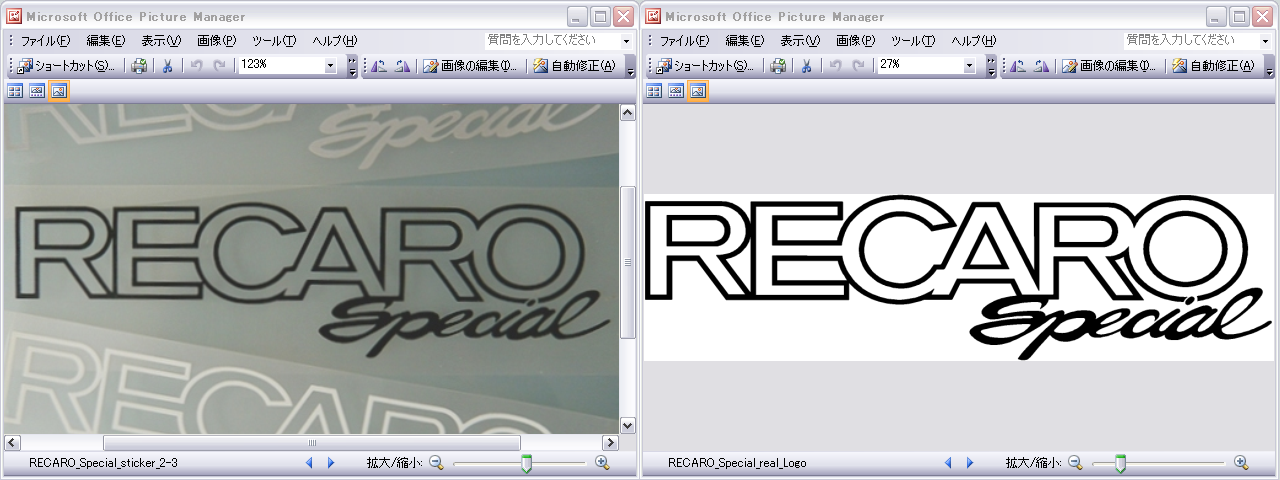Select single picture view in the left window
Image resolution: width=1280 pixels, height=480 pixels.
(x=58, y=91)
